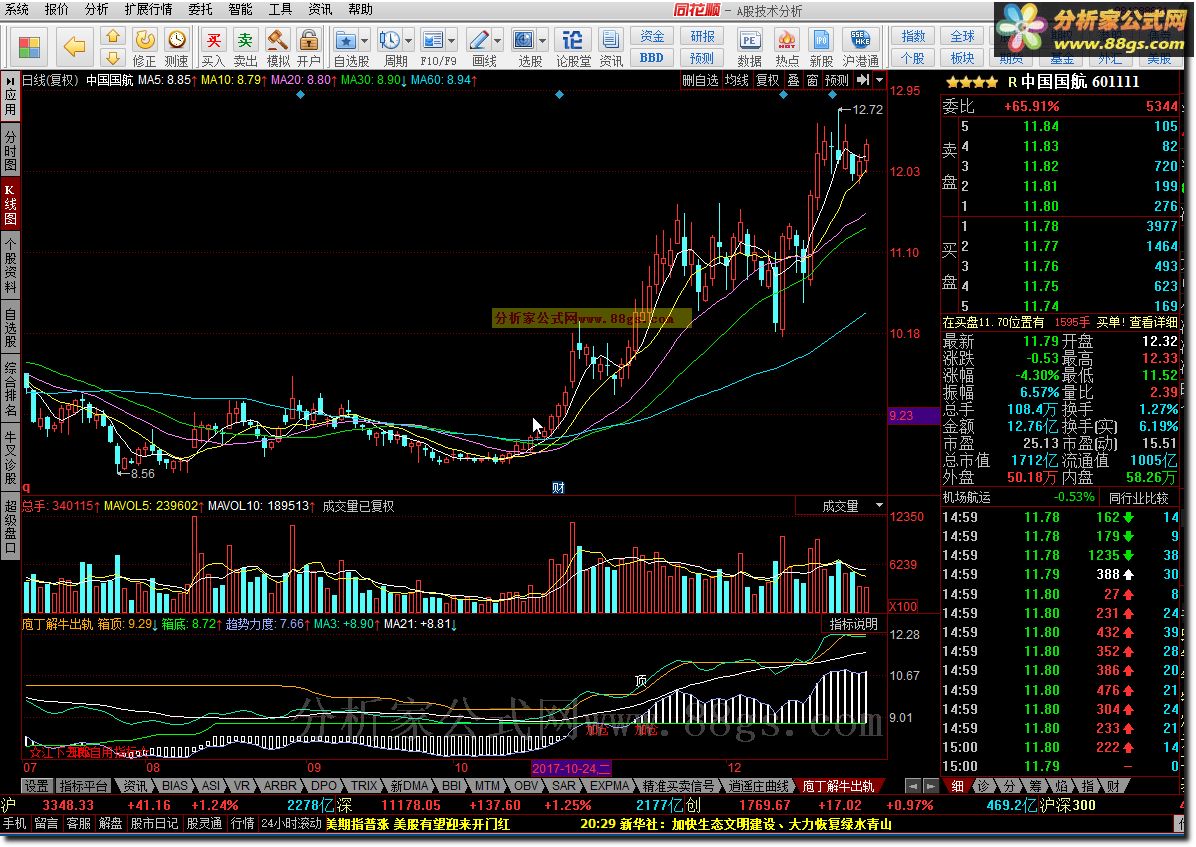Expand the 自选股 dropdown arrow
The image size is (1196, 847).
365,40
